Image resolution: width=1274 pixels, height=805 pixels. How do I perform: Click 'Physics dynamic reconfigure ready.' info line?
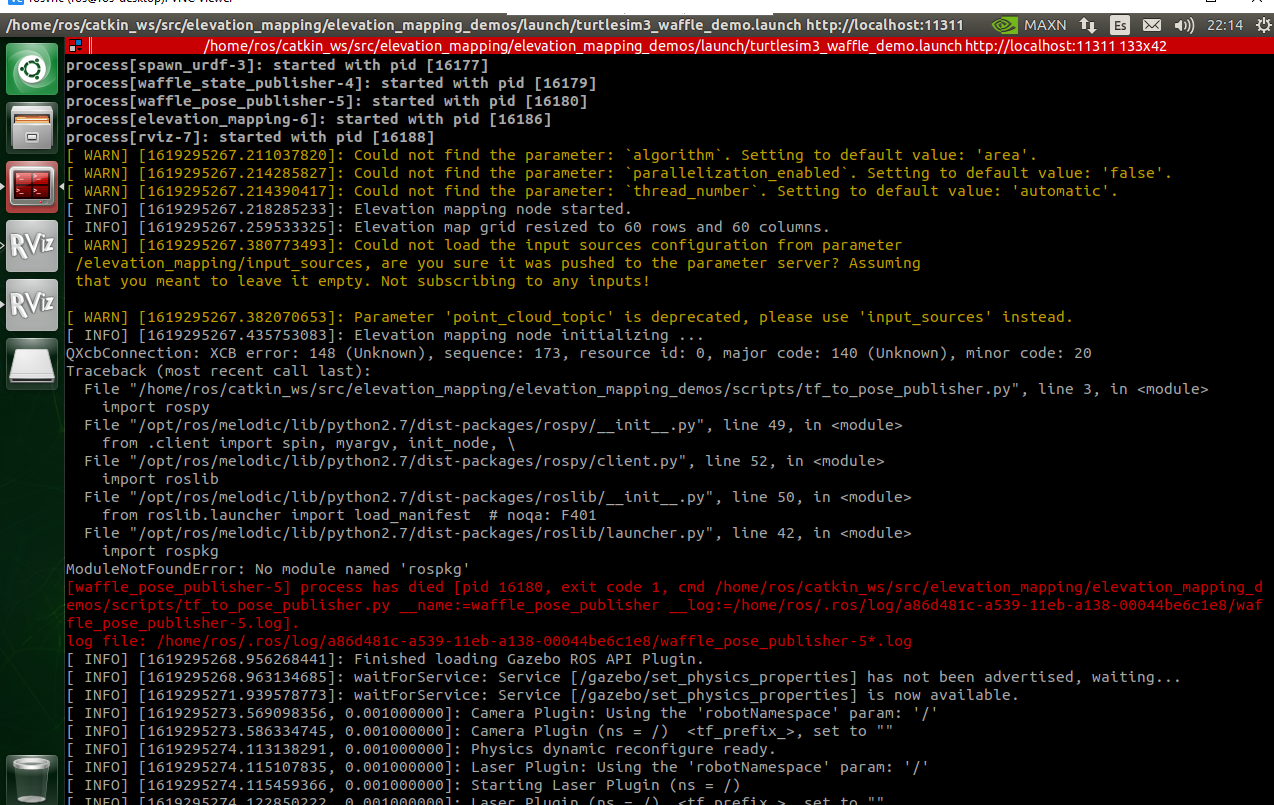tap(421, 749)
